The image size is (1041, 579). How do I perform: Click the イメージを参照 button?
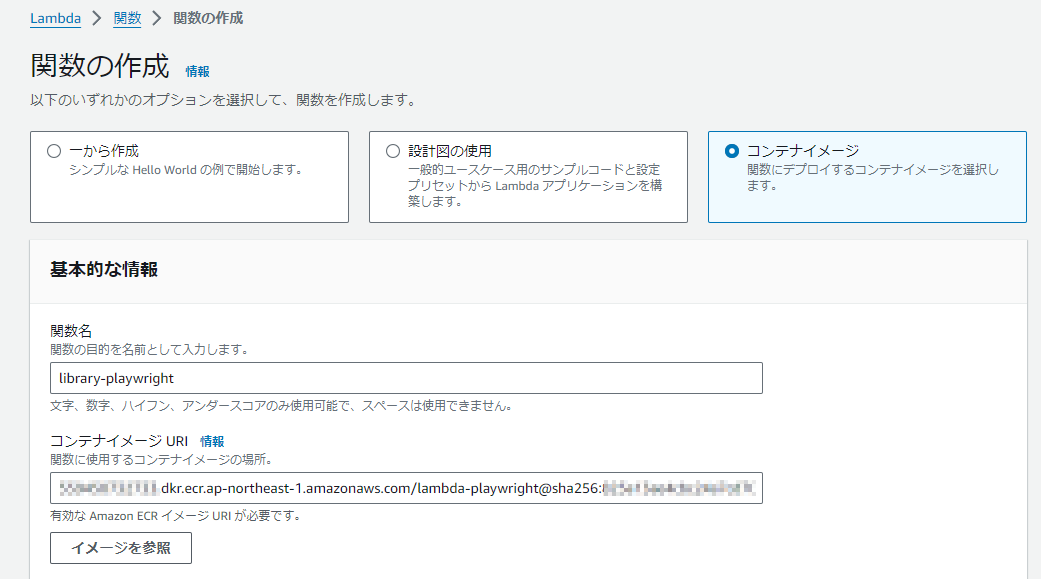tap(120, 548)
